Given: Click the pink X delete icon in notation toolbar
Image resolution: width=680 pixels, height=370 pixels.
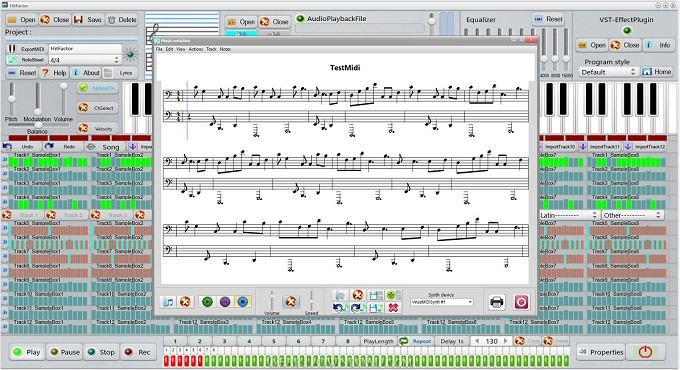Looking at the screenshot, I should point(393,308).
